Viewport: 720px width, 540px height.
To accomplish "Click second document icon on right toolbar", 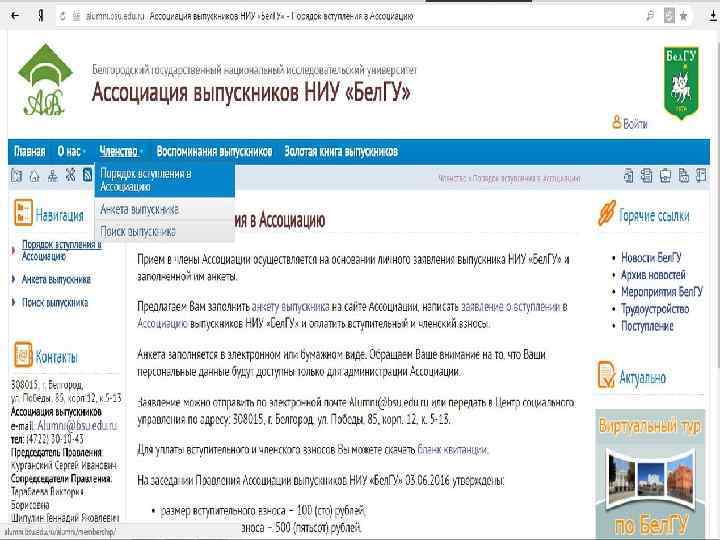I will pyautogui.click(x=647, y=175).
